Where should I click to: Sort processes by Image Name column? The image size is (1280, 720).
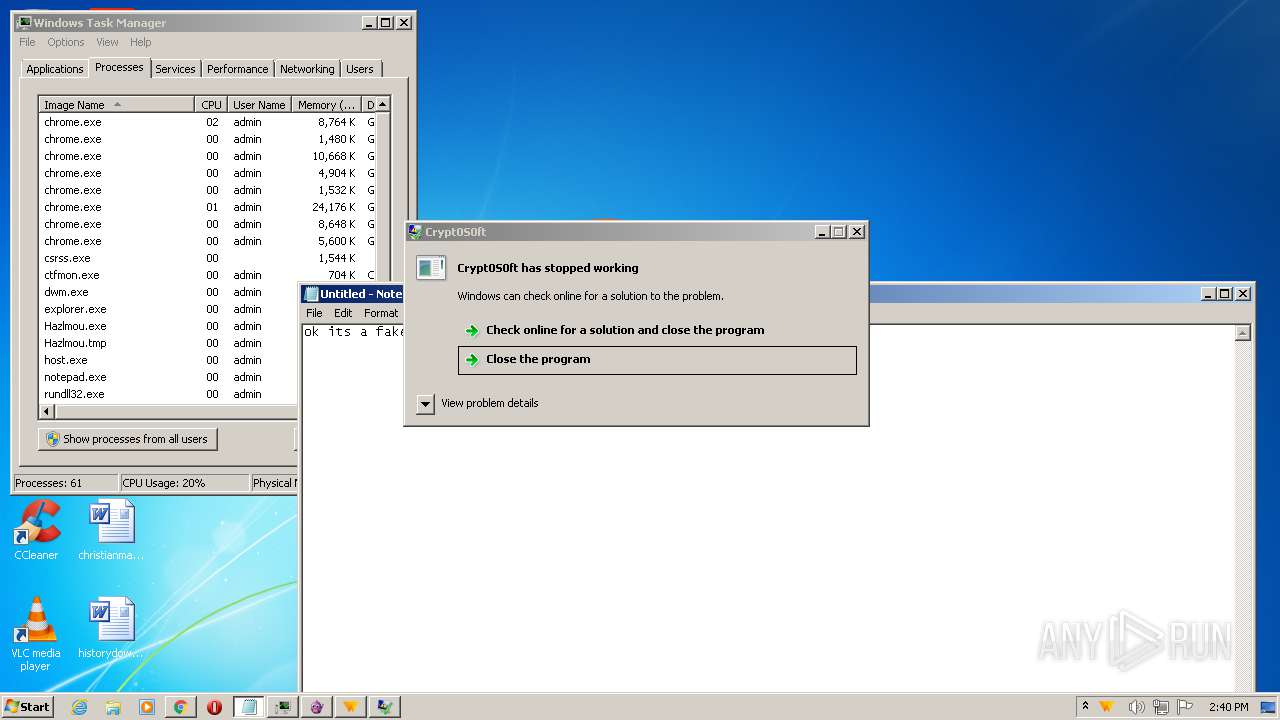pos(116,105)
